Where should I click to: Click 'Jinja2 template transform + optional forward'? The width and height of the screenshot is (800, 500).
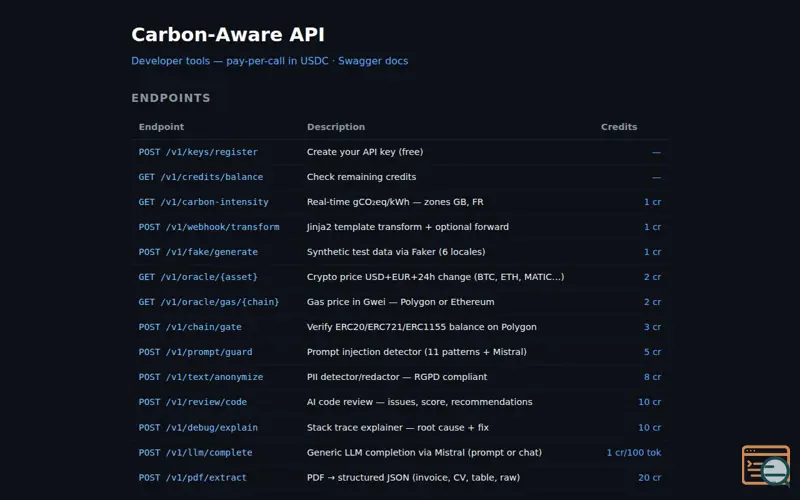click(x=408, y=227)
